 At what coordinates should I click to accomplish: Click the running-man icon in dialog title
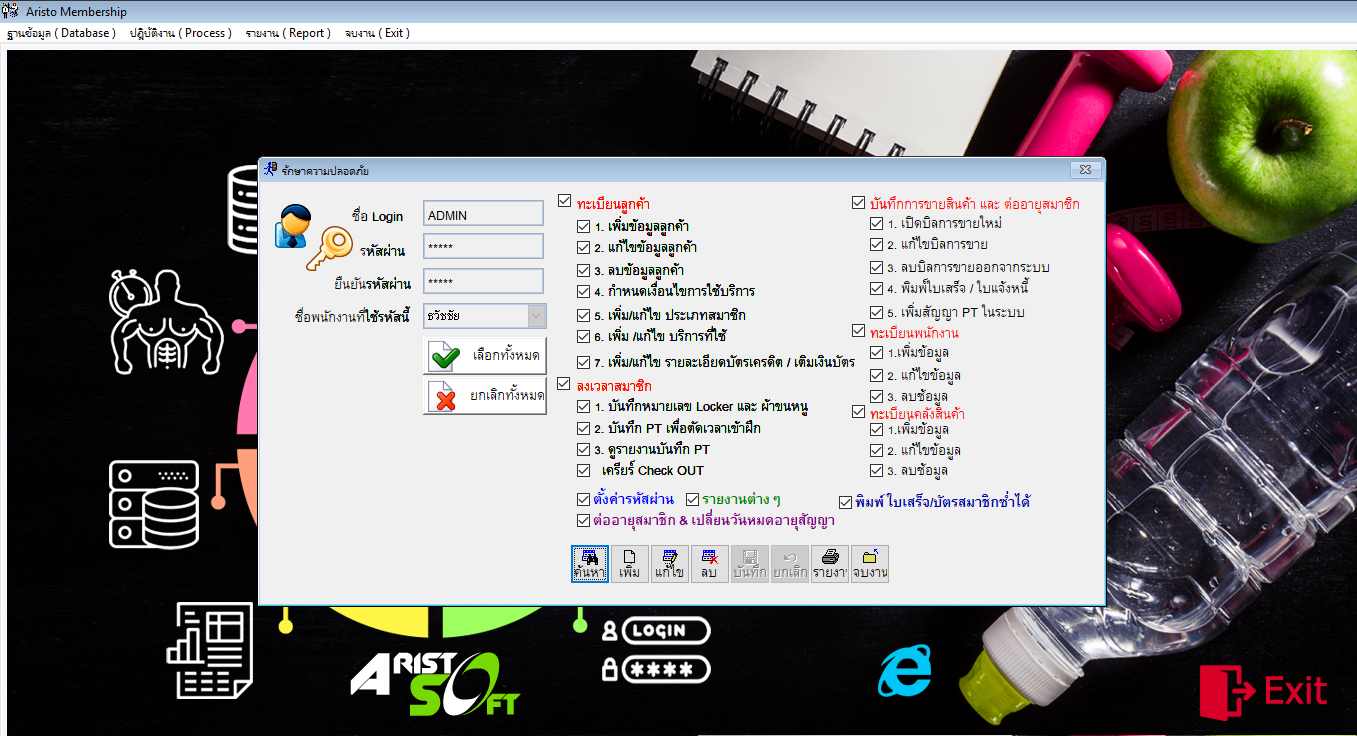pos(269,170)
